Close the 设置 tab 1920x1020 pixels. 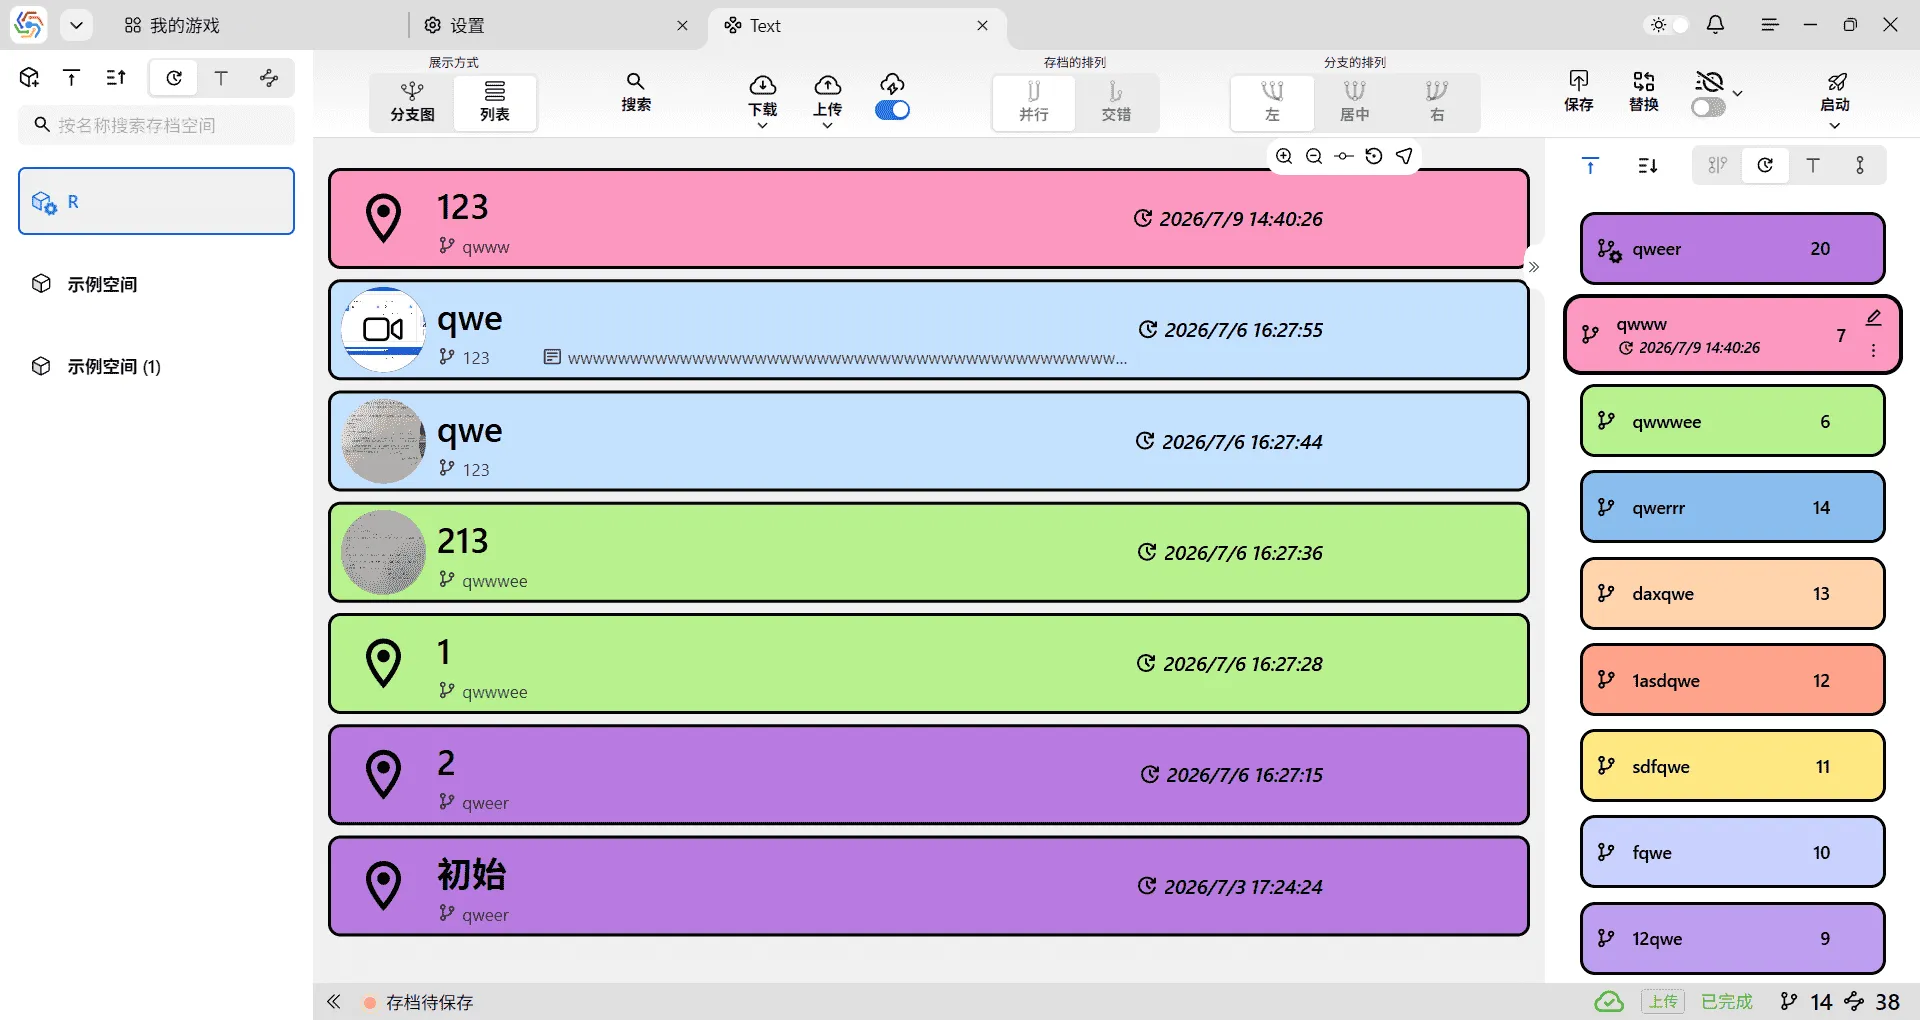coord(682,25)
